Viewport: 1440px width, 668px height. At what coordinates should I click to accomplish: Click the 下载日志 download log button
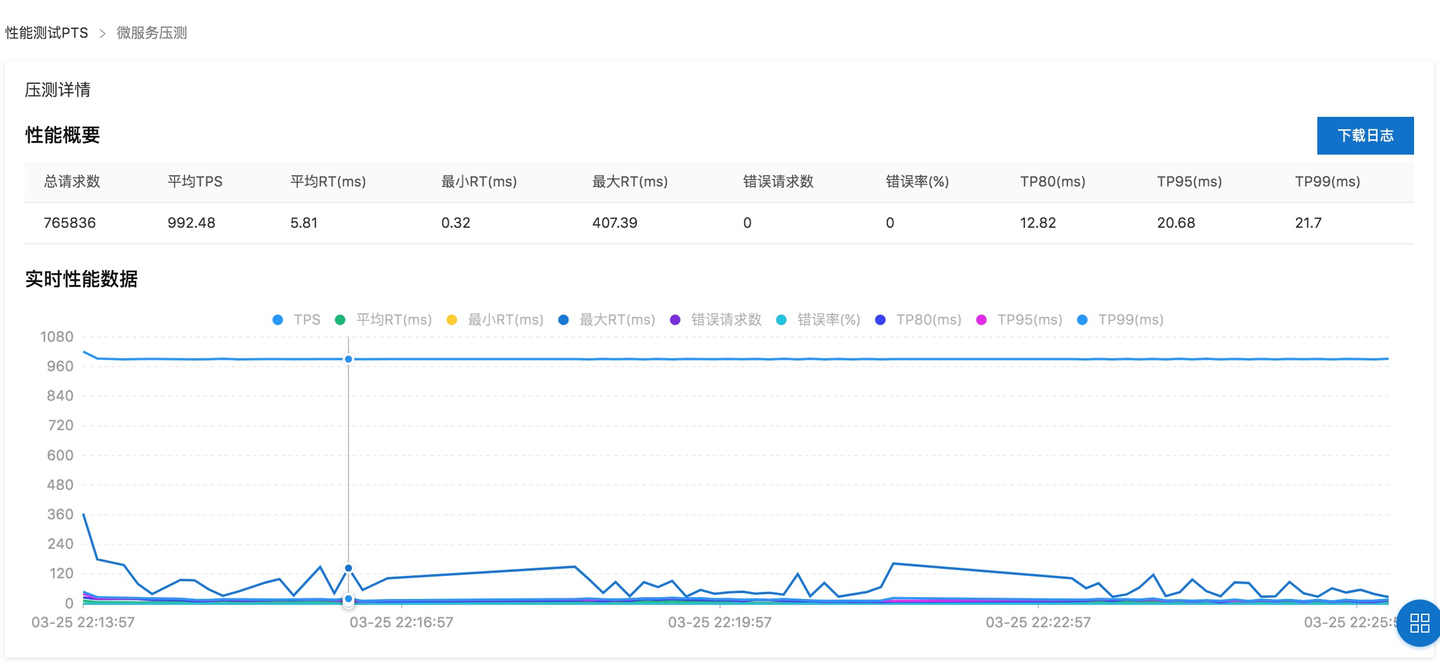[1365, 135]
